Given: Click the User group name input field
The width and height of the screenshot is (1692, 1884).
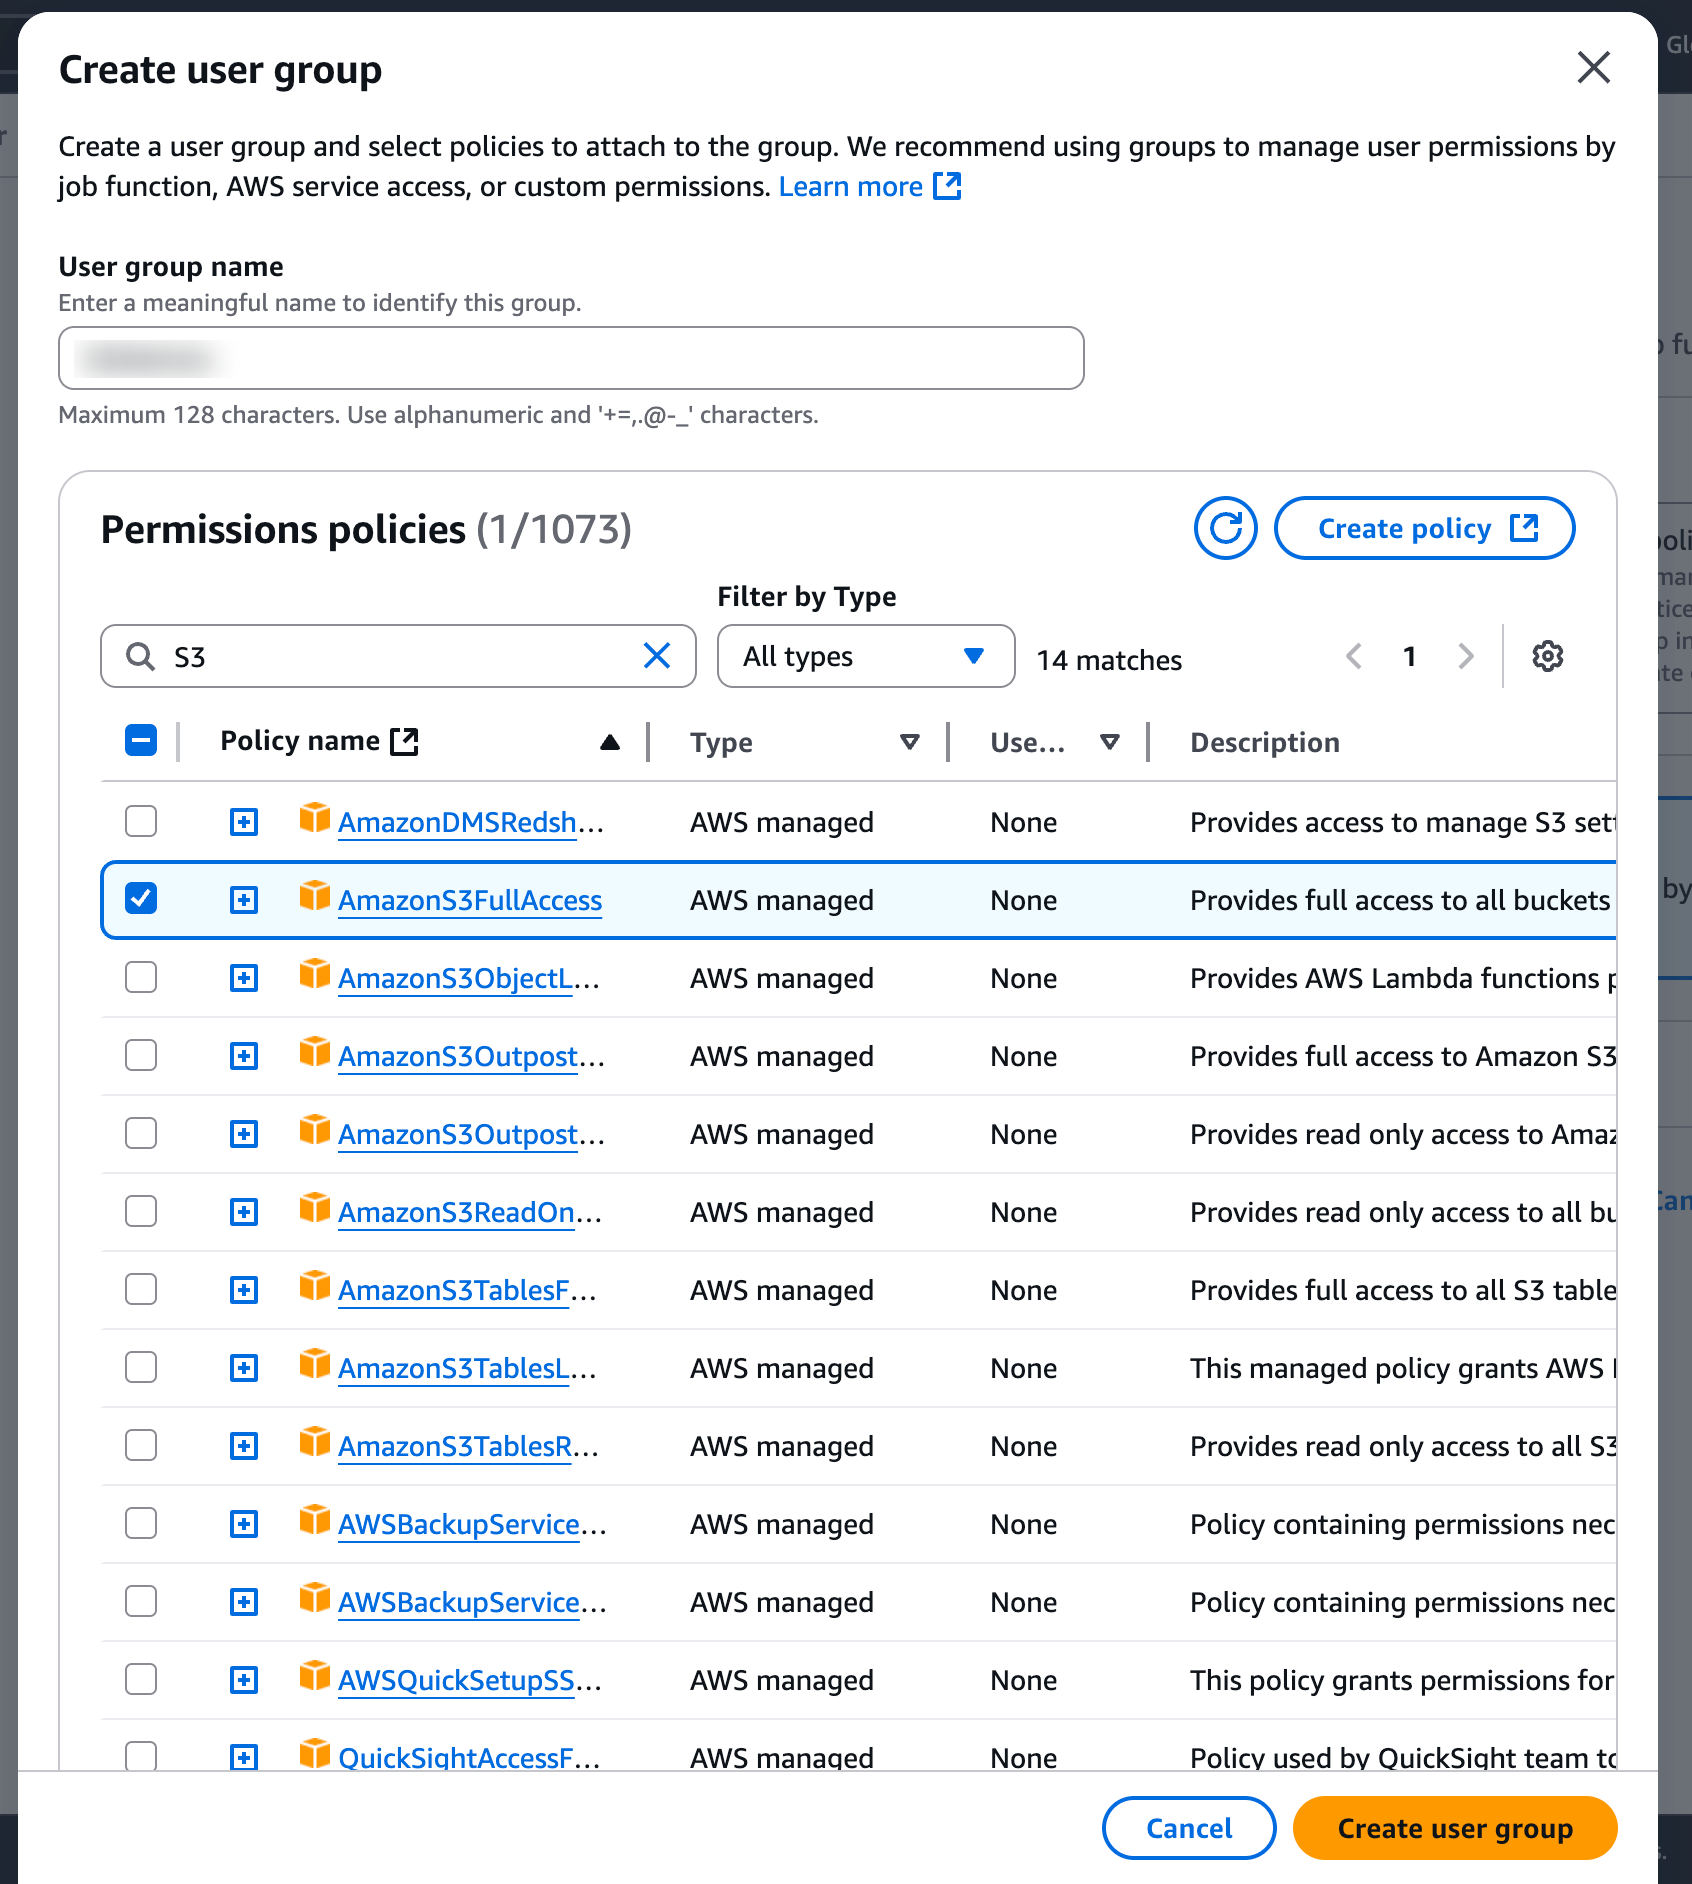Looking at the screenshot, I should (571, 358).
